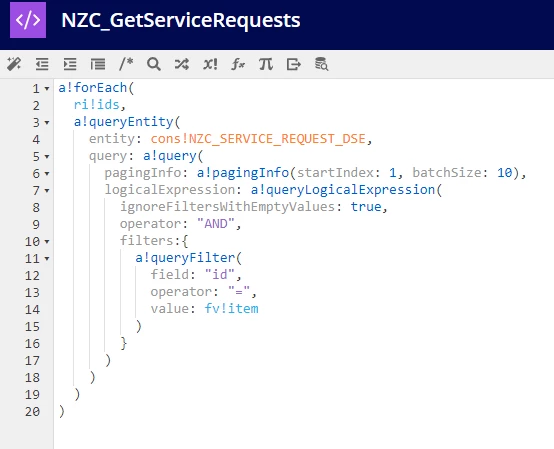Click the cons!NZC_SERVICE_REQUEST_DSE constant
Screen dimensions: 554x449
pos(258,139)
